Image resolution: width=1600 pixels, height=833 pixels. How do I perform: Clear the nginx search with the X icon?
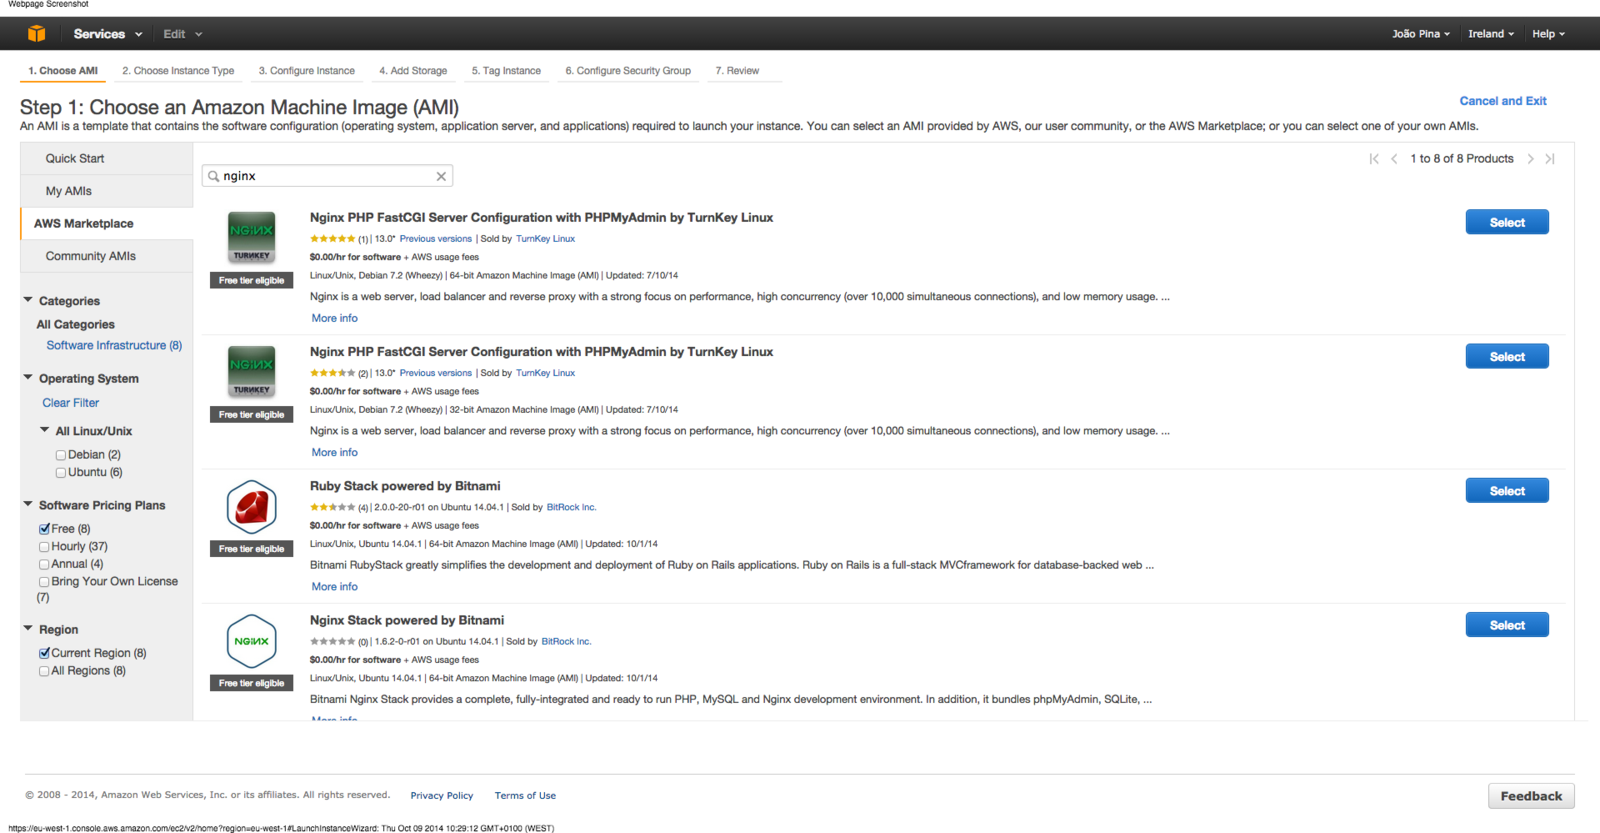point(441,176)
